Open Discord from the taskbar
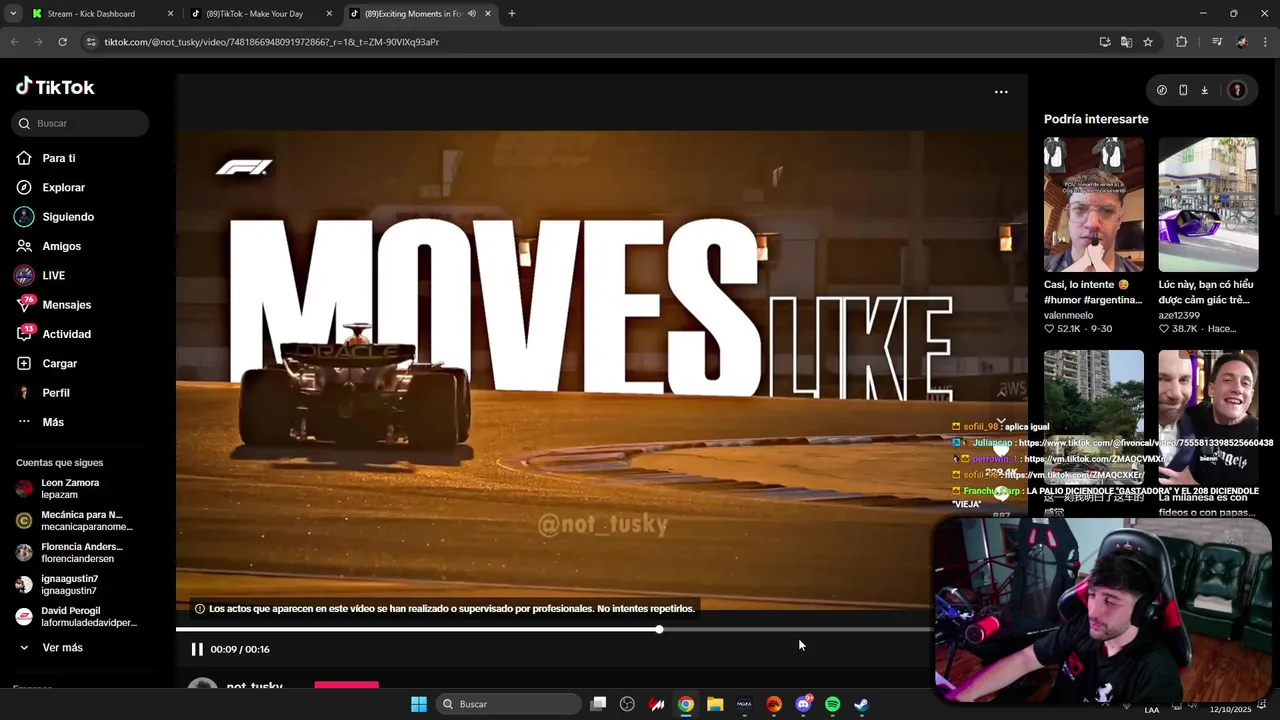This screenshot has height=720, width=1280. (804, 704)
